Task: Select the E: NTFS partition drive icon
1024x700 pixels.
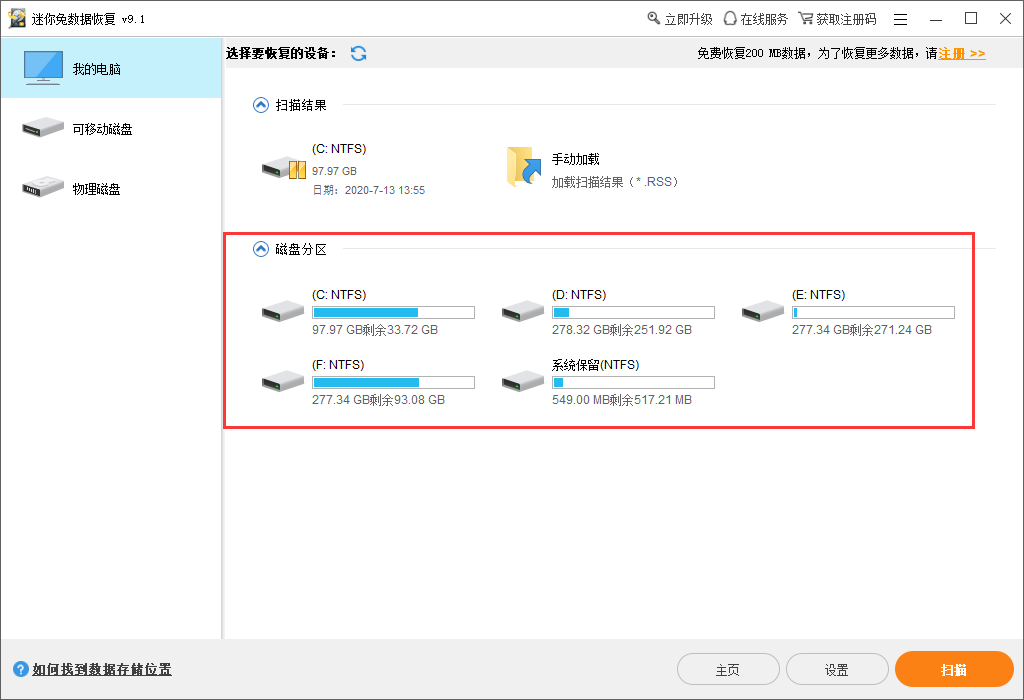Action: pos(763,311)
